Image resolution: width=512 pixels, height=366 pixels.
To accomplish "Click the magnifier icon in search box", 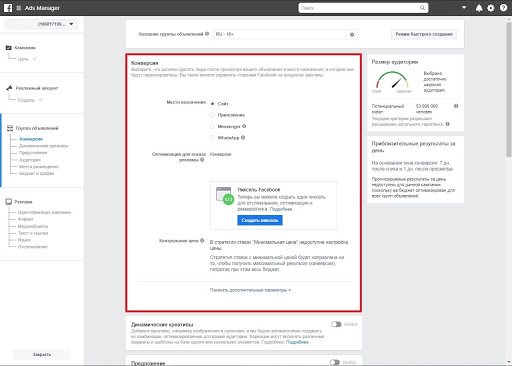I will (x=422, y=8).
